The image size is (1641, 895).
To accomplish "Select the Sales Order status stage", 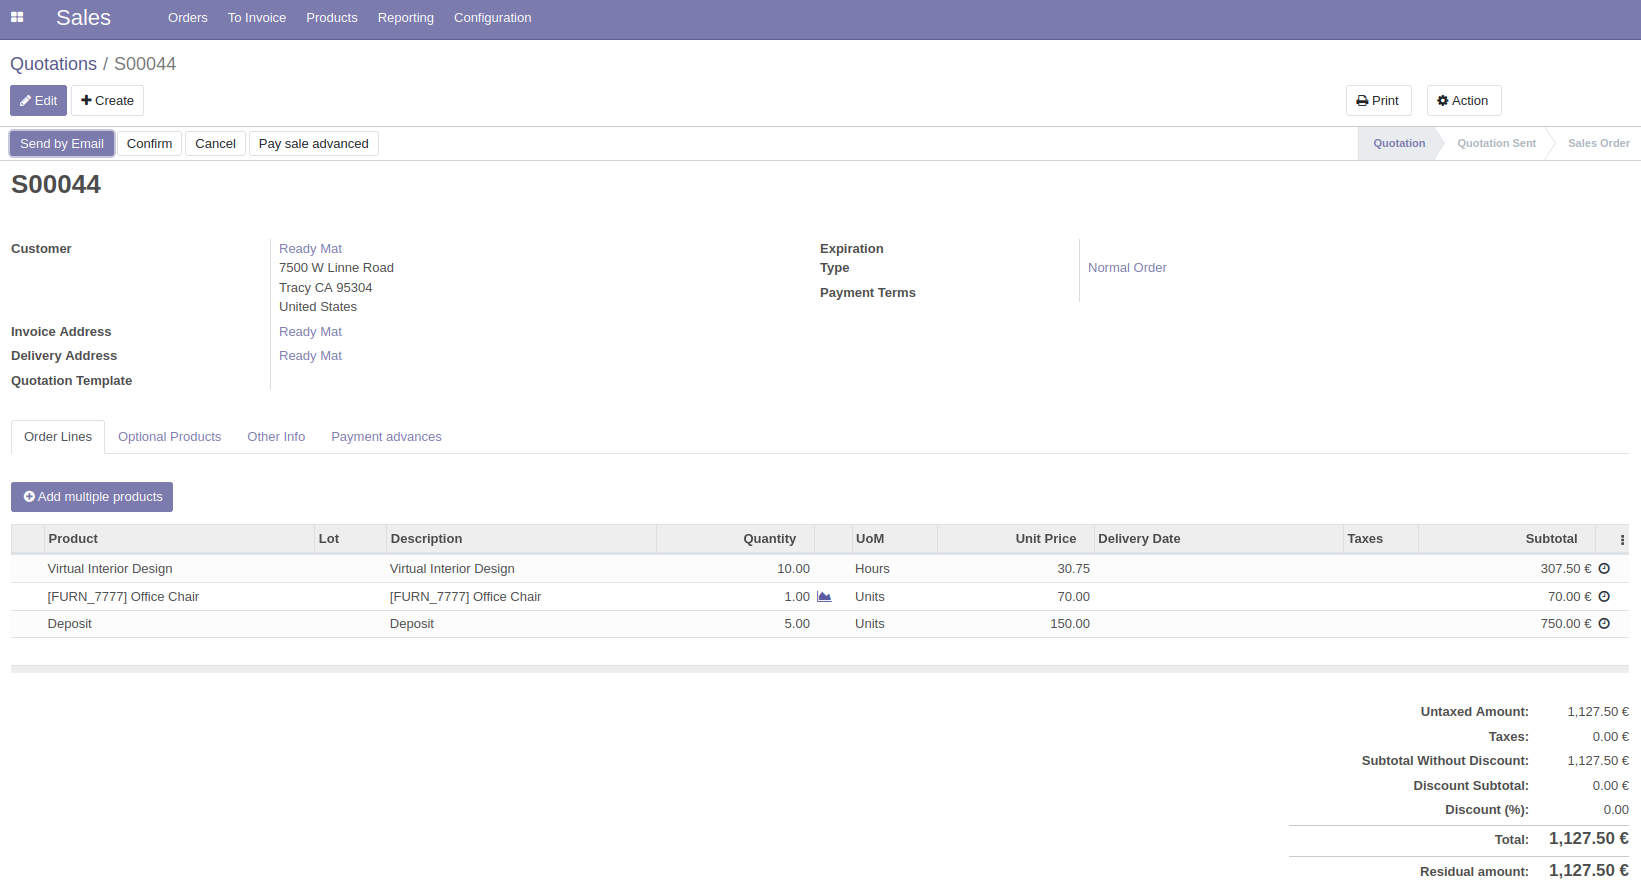I will click(1598, 143).
